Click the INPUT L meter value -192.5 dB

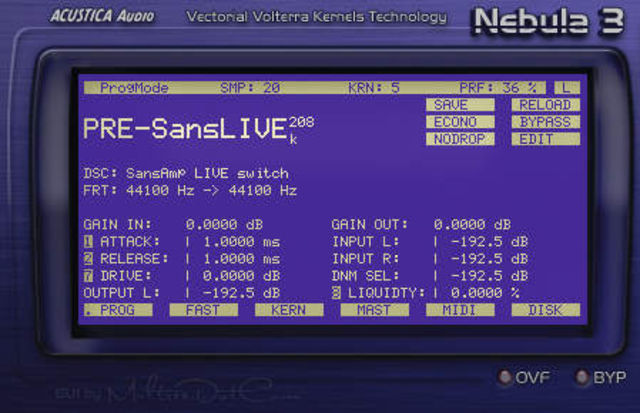(489, 242)
